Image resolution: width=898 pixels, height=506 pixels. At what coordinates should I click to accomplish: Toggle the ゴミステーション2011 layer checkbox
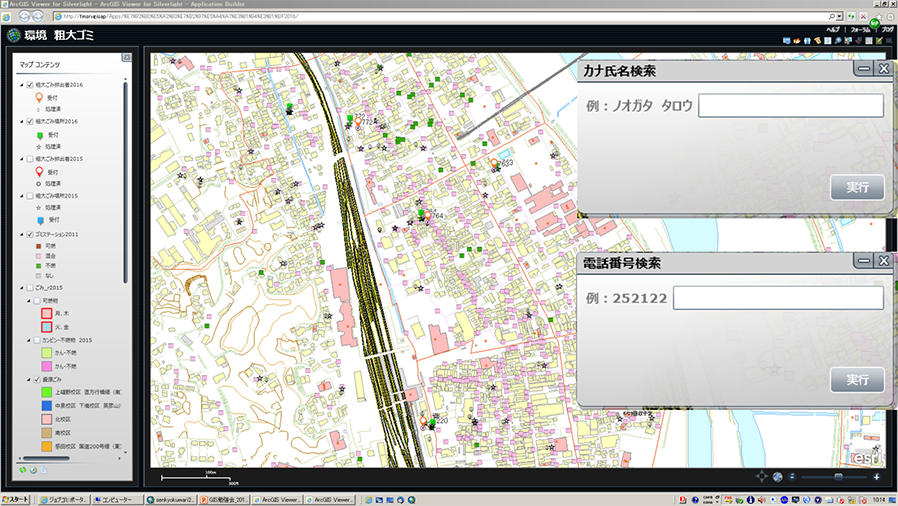click(x=29, y=234)
